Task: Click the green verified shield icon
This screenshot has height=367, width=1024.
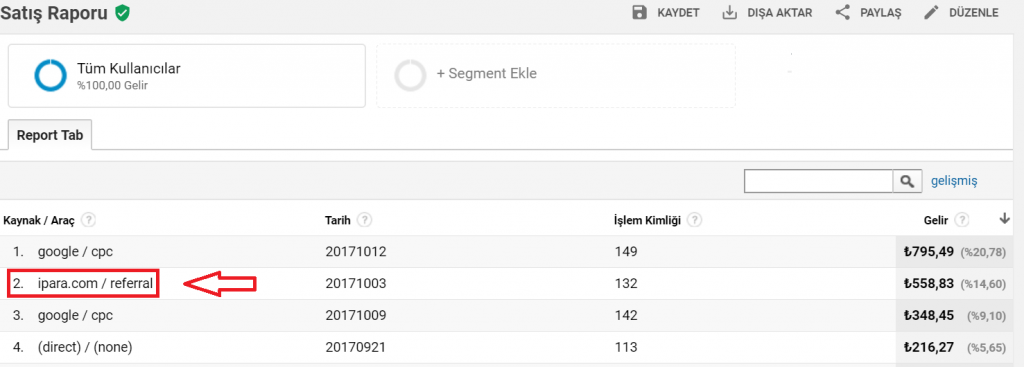Action: 121,12
